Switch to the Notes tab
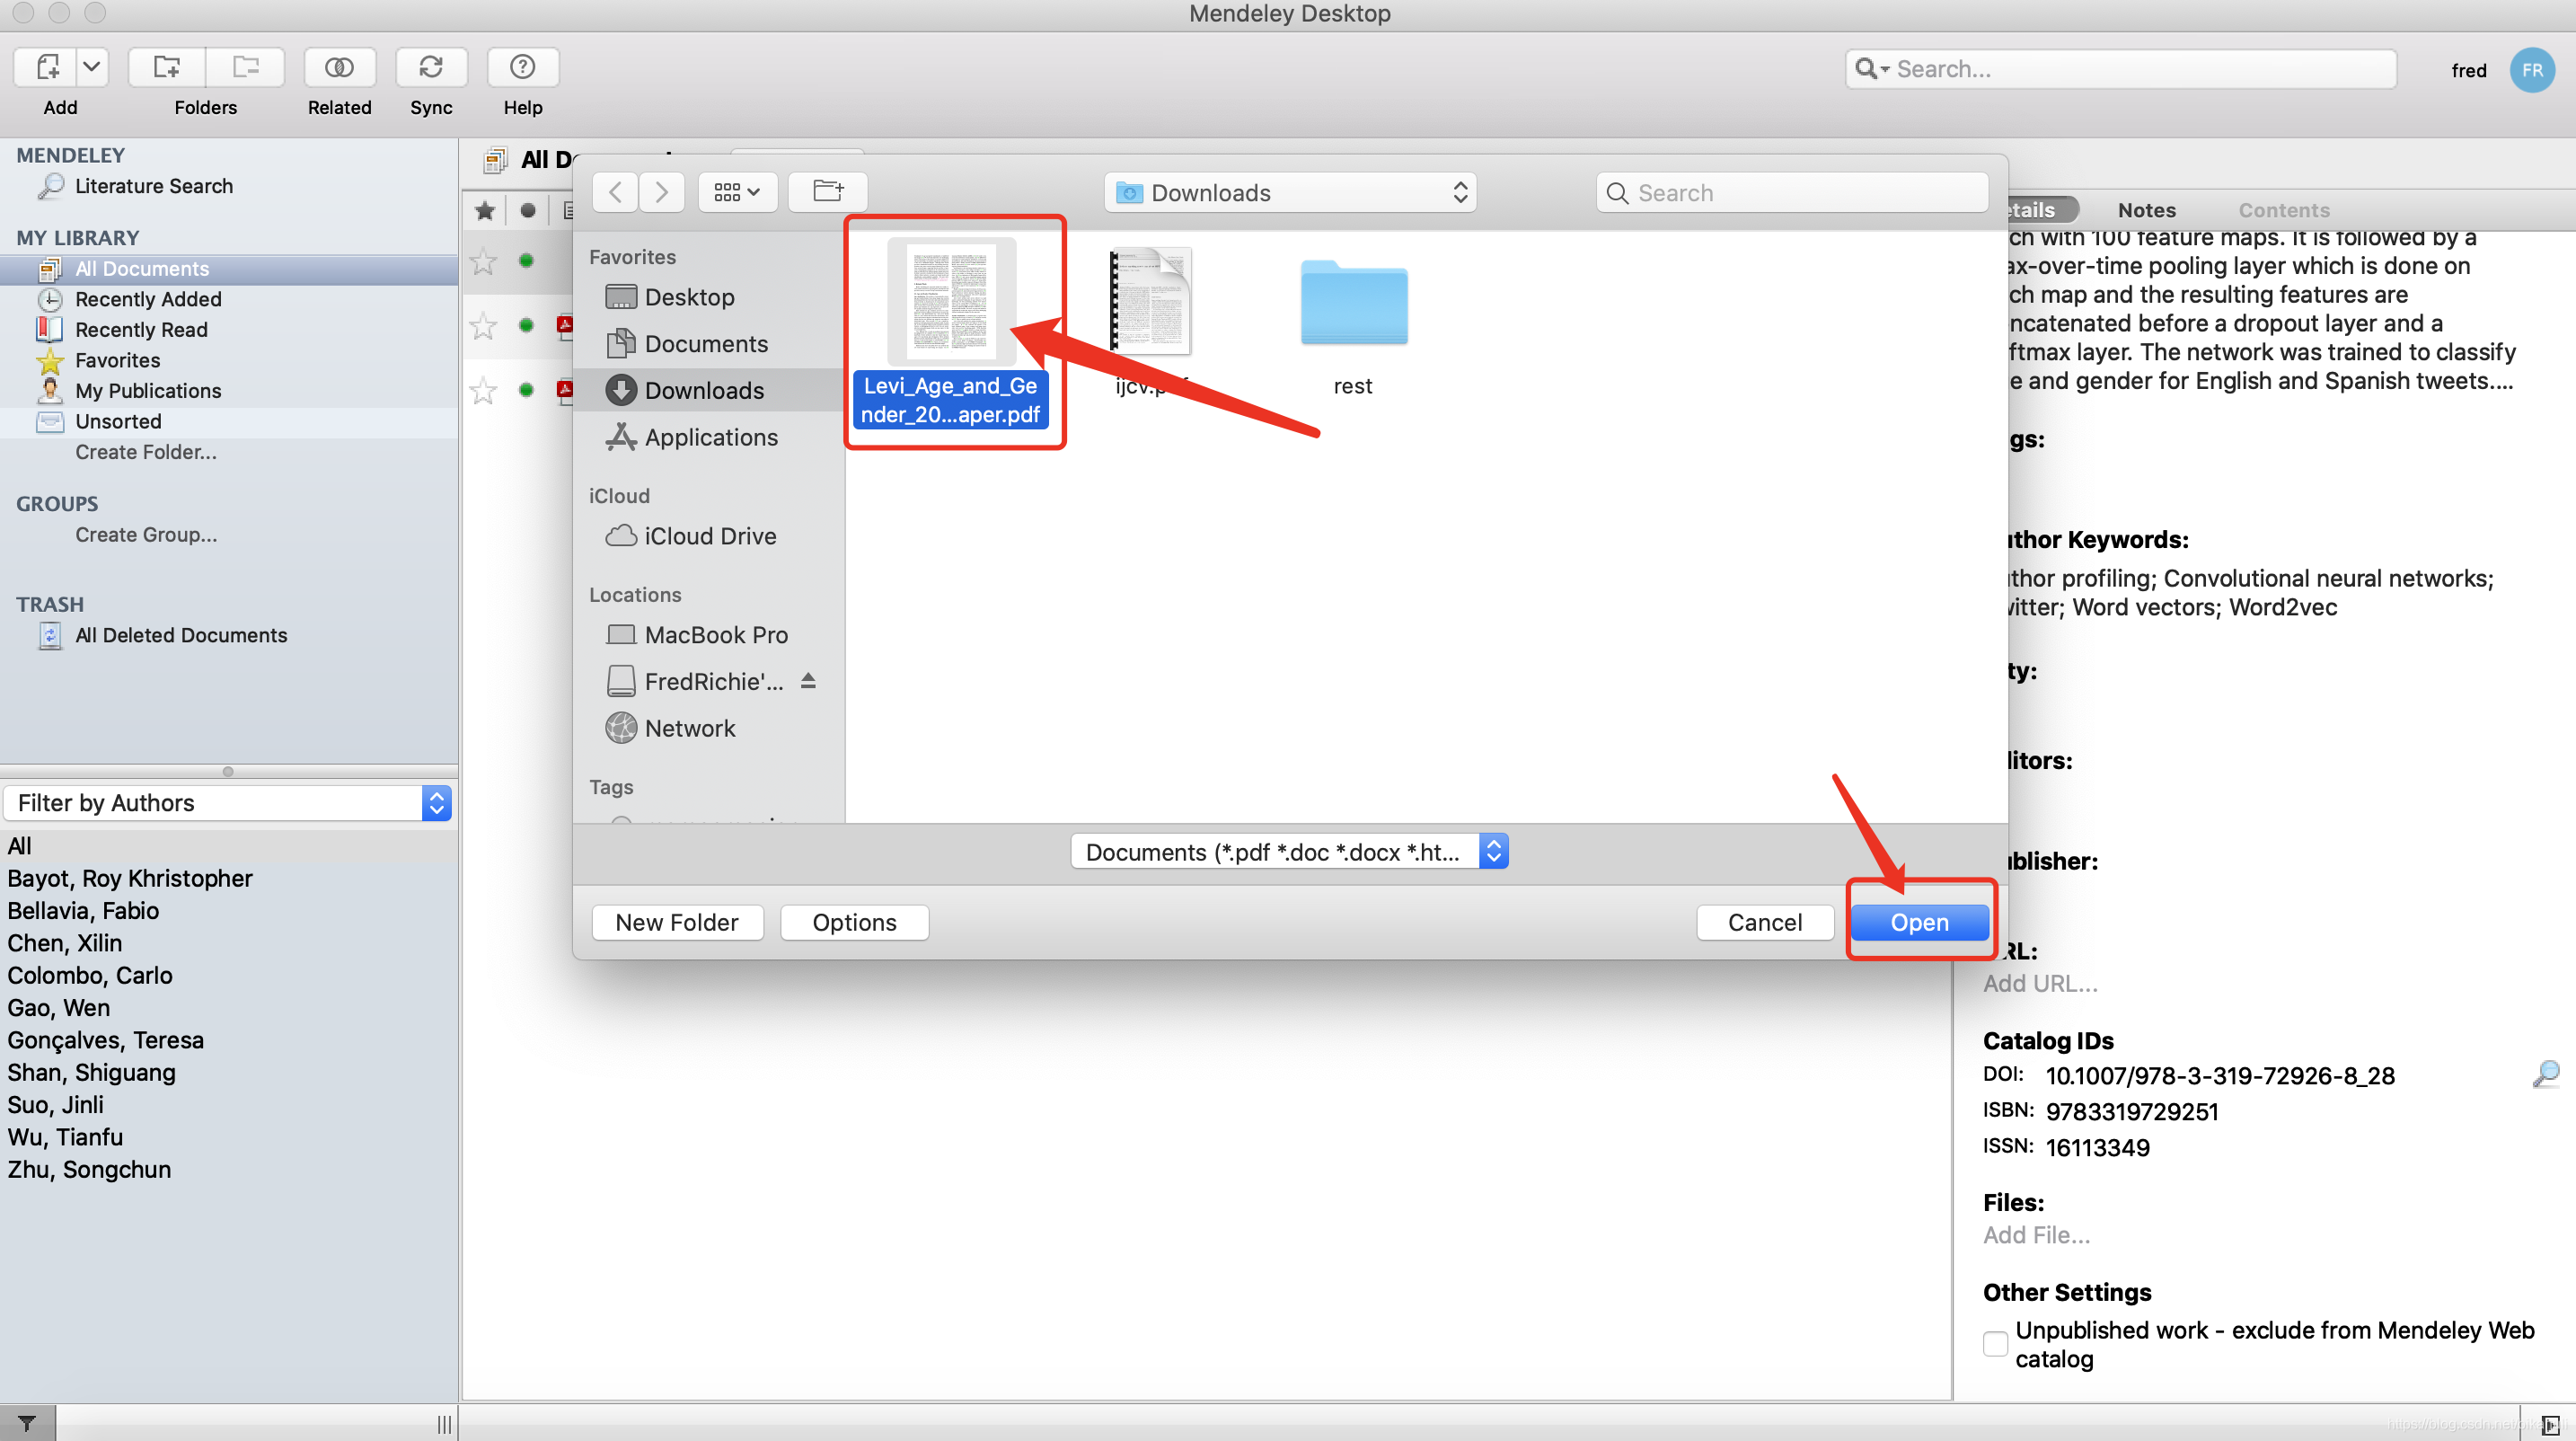This screenshot has height=1441, width=2576. pos(2146,209)
